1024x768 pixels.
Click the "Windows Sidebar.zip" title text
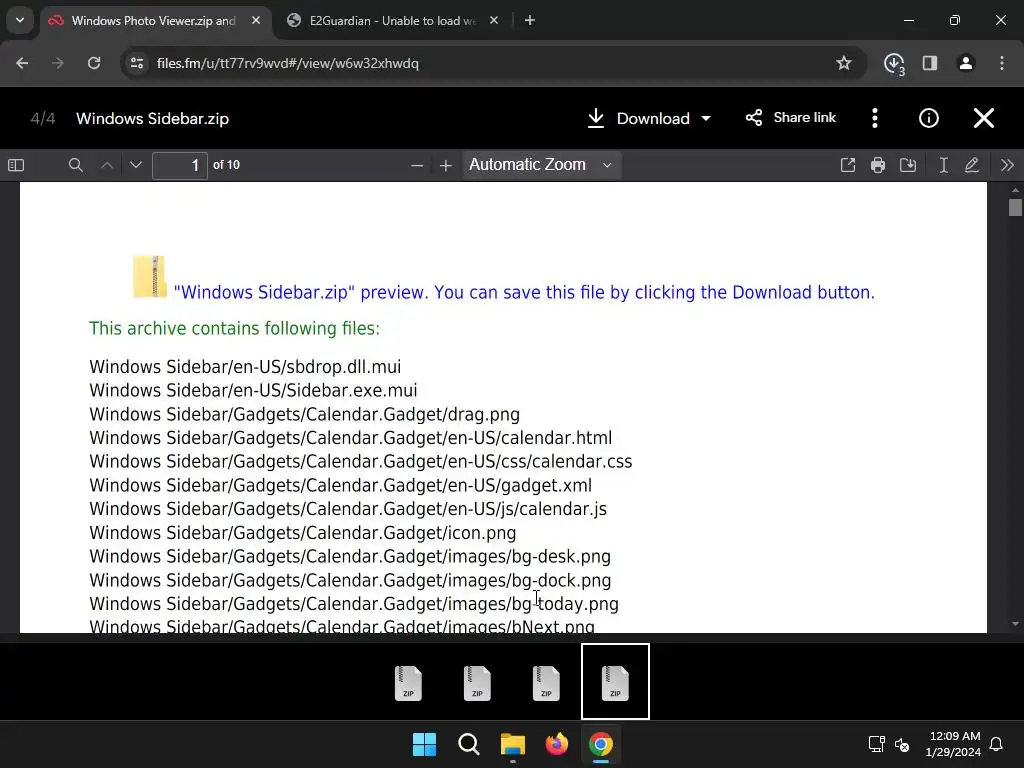[x=152, y=119]
